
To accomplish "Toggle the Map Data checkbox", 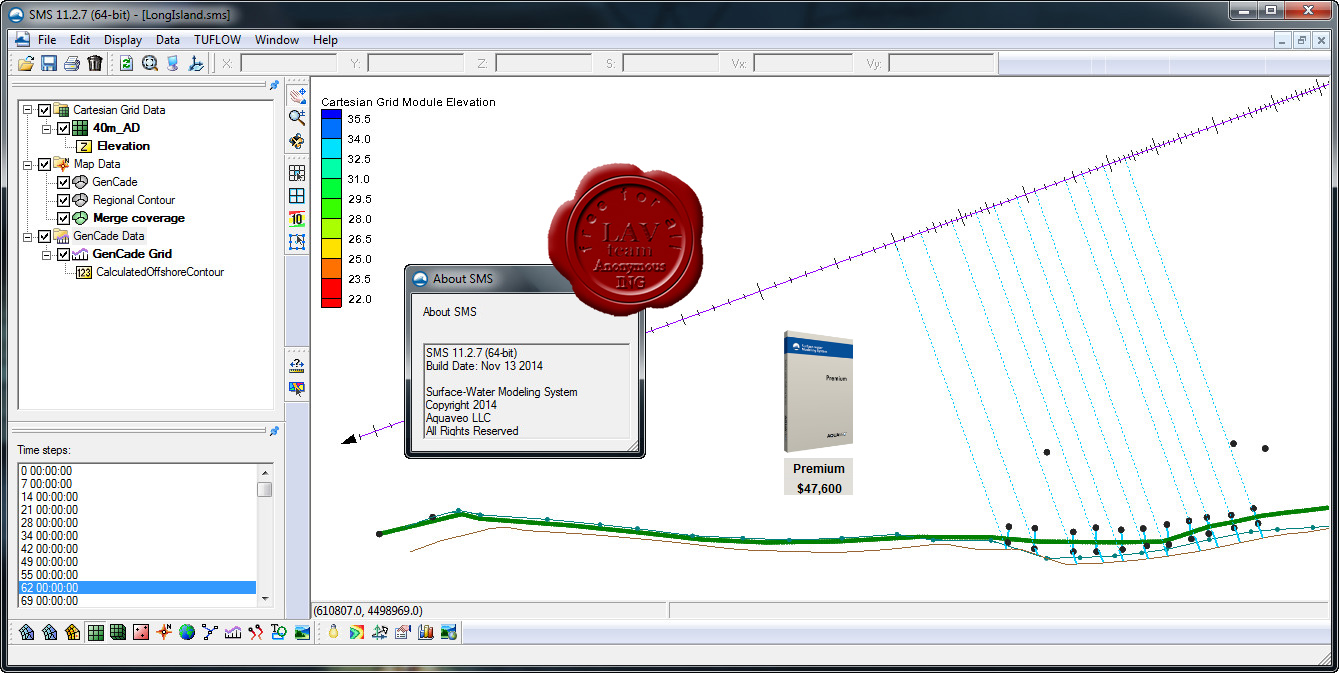I will click(44, 164).
